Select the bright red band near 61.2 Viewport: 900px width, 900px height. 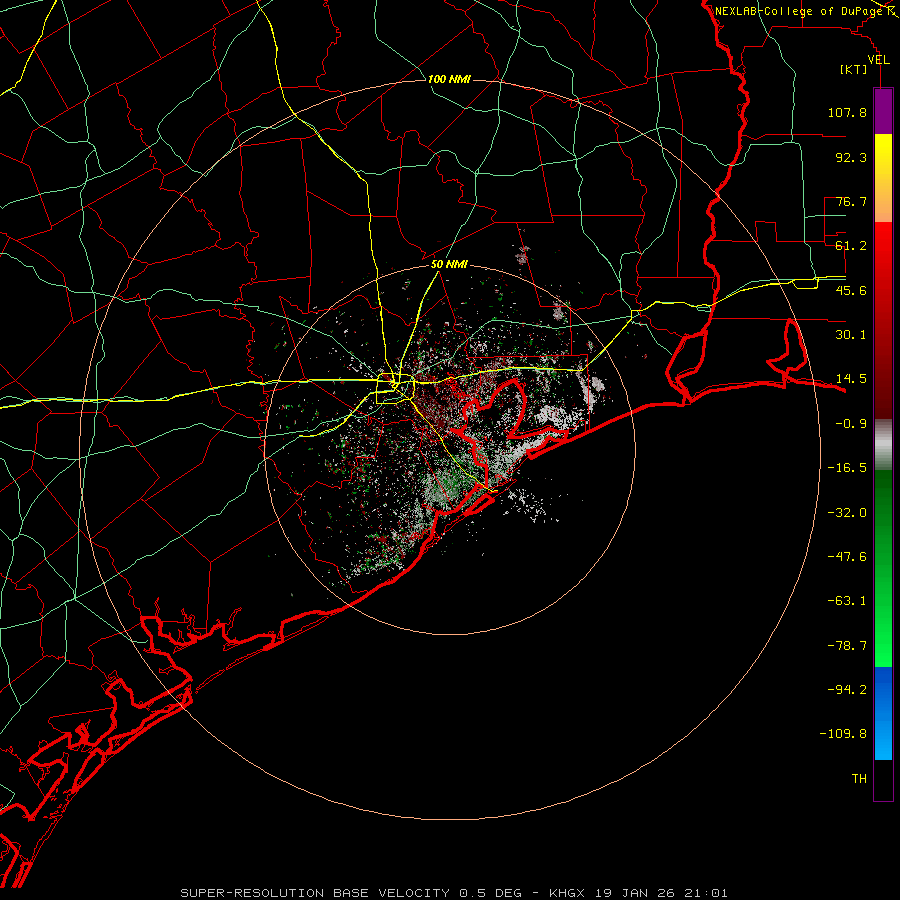(x=883, y=245)
